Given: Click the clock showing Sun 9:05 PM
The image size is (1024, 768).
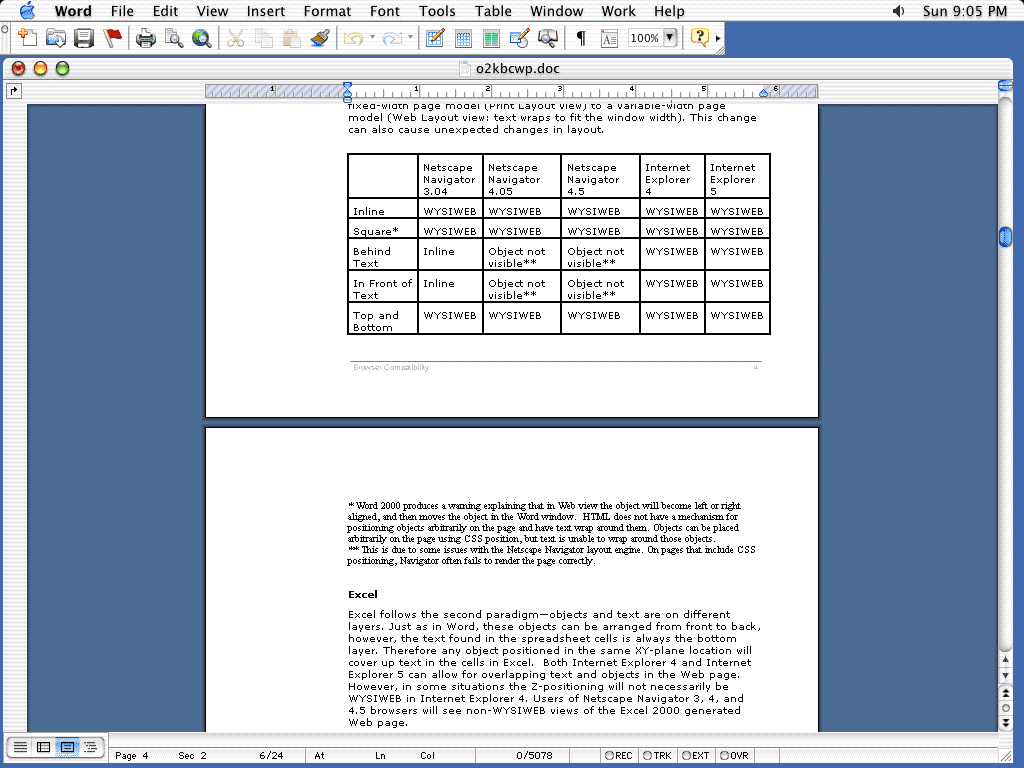Looking at the screenshot, I should [x=965, y=11].
